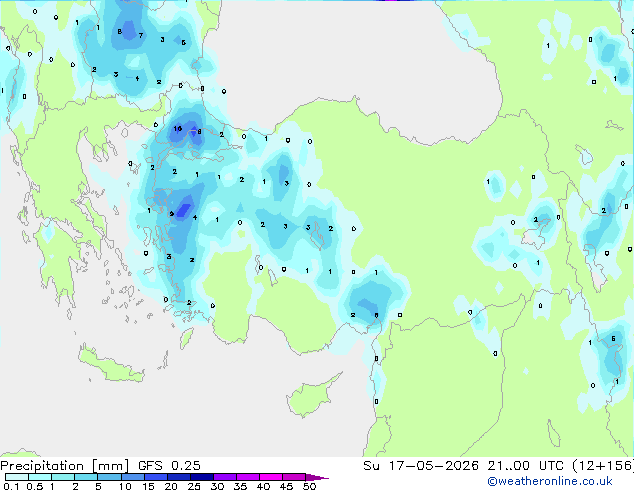634x490 pixels.
Task: Click the over-50 mm arrow at legend end
Action: coord(317,477)
